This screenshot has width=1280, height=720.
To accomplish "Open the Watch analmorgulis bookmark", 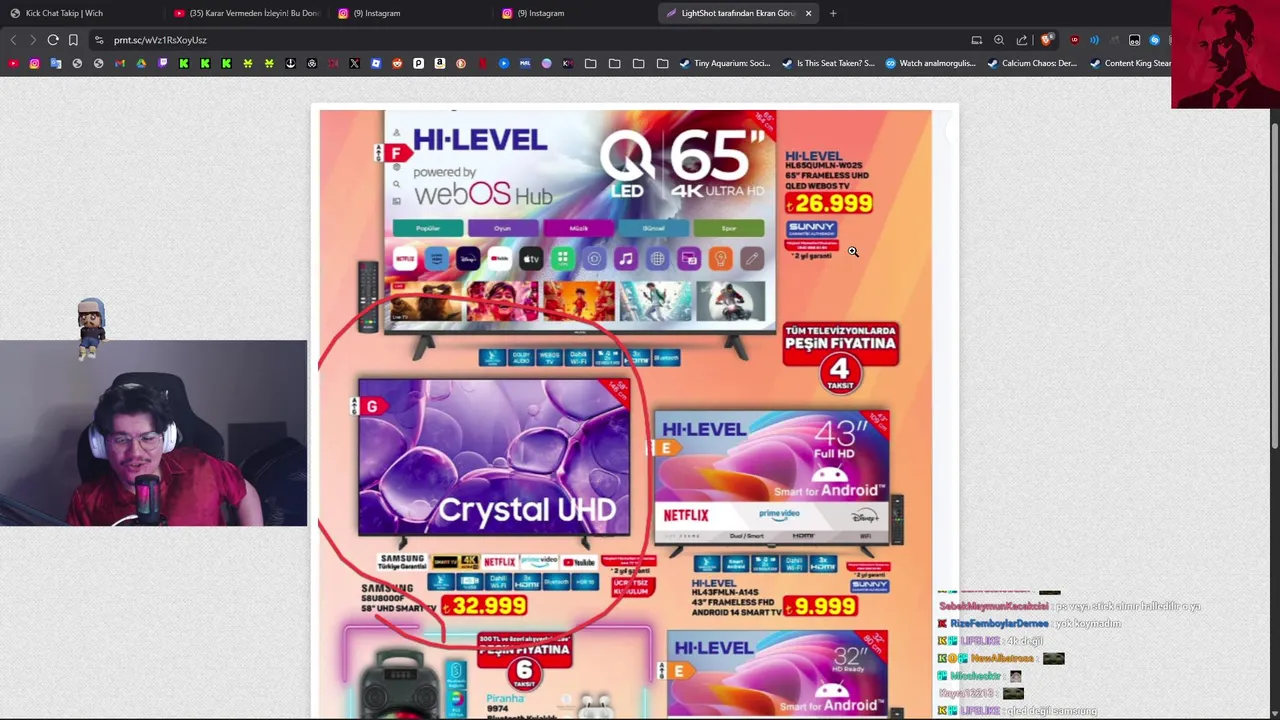I will 930,63.
